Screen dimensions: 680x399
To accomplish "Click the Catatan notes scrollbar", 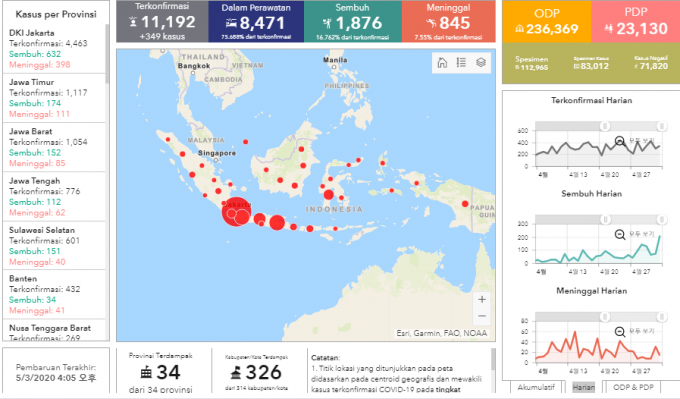I will [493, 360].
